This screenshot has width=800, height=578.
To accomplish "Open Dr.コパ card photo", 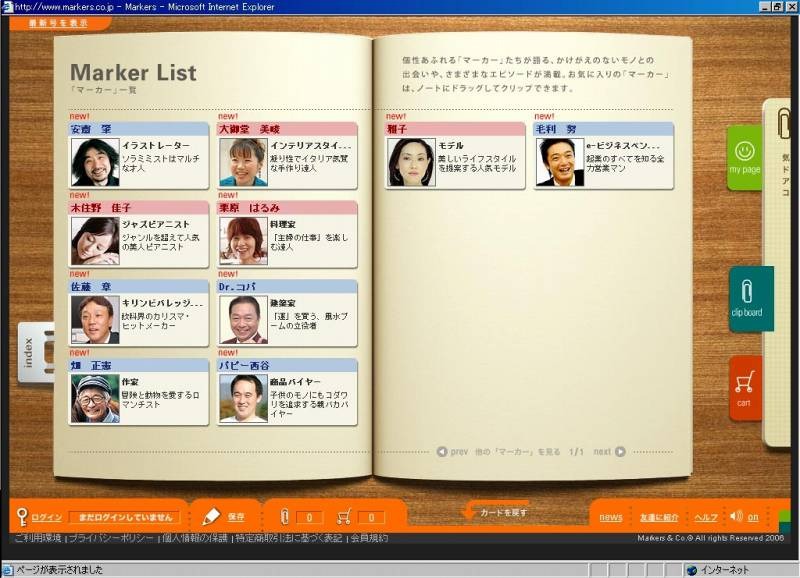I will [x=244, y=320].
